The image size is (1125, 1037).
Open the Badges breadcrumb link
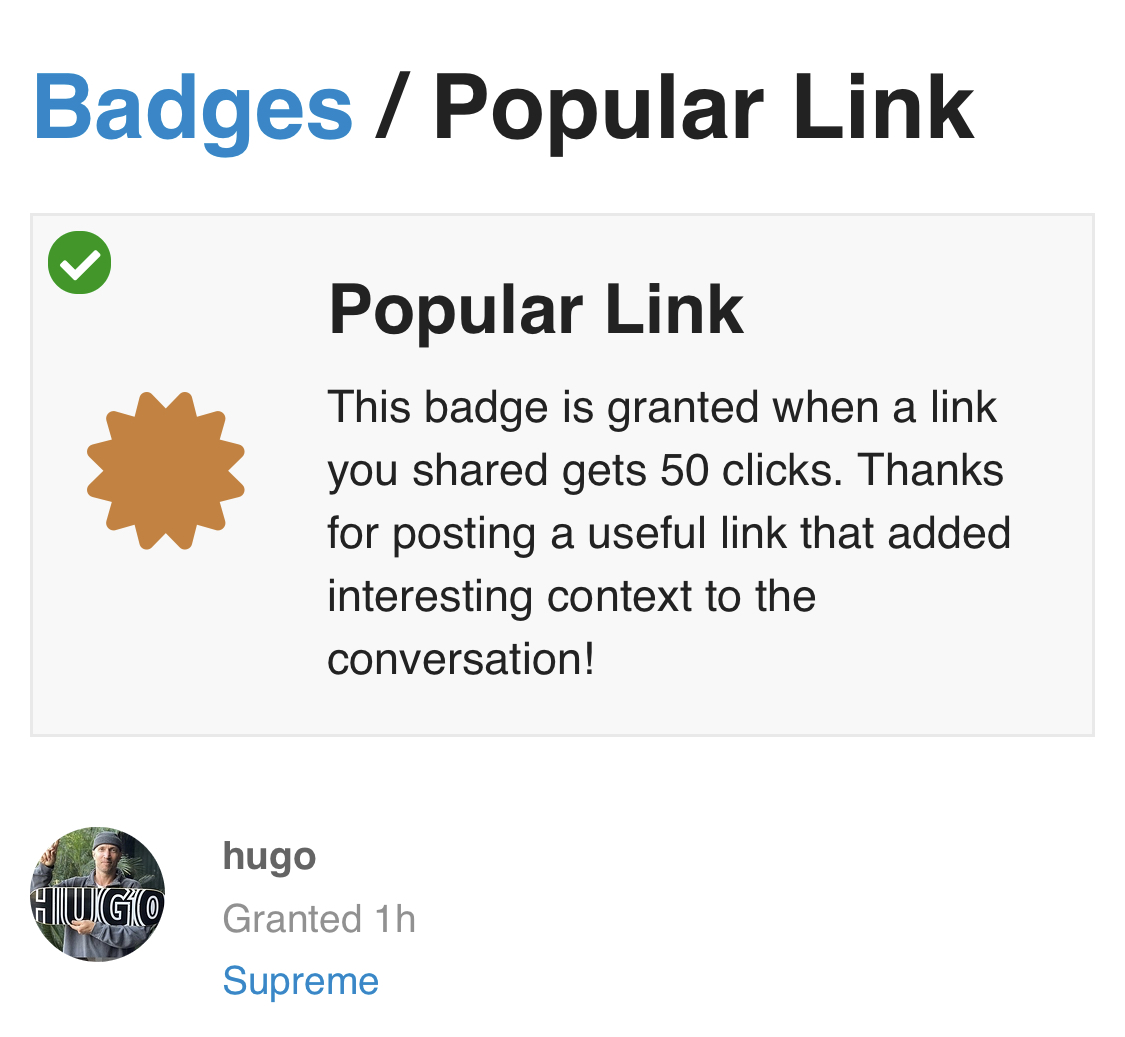point(193,108)
